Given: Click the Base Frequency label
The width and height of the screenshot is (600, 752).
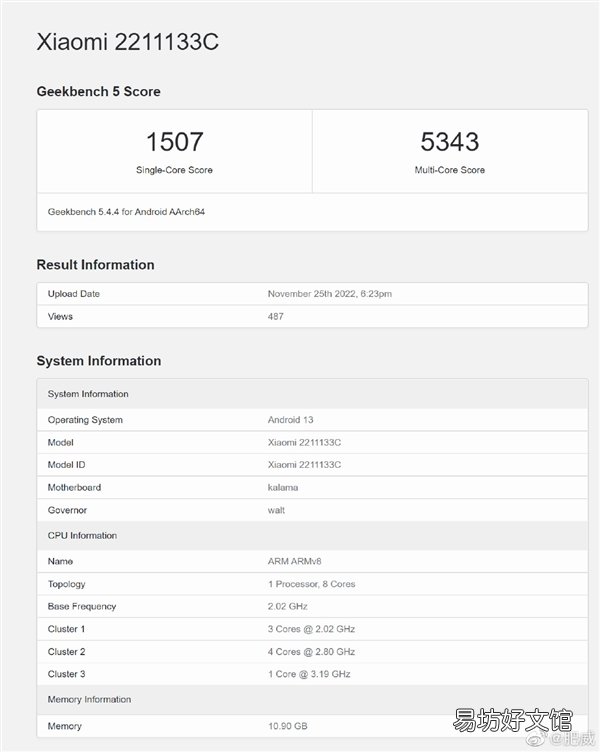Looking at the screenshot, I should 82,607.
